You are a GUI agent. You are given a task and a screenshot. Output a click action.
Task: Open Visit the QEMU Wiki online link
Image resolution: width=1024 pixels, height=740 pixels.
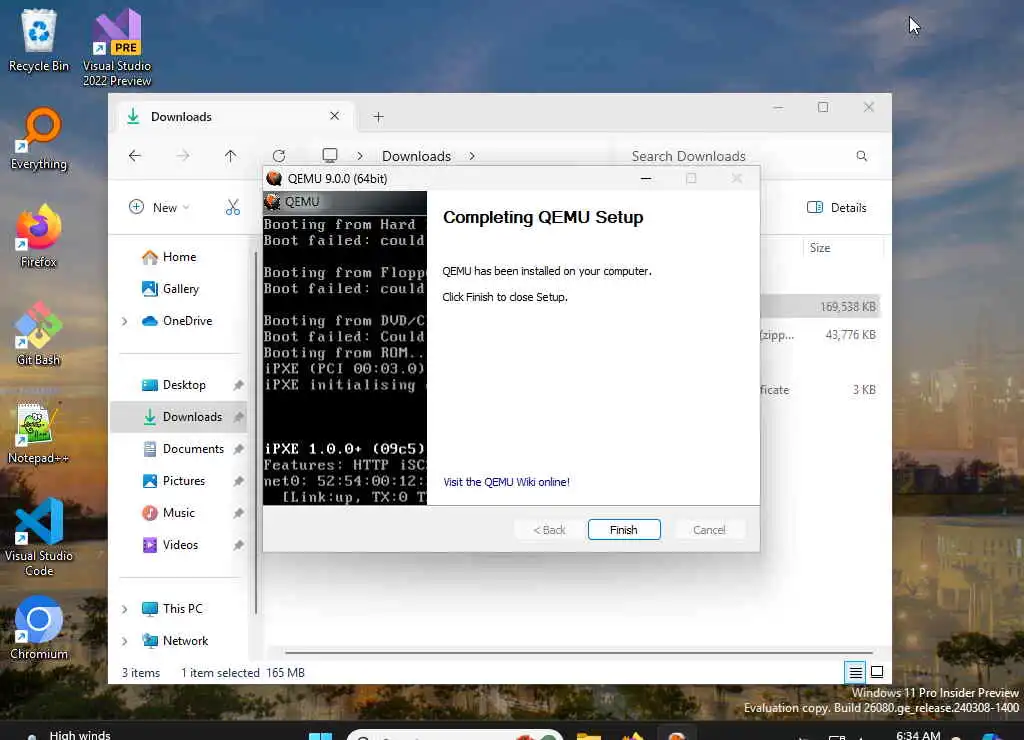tap(506, 482)
